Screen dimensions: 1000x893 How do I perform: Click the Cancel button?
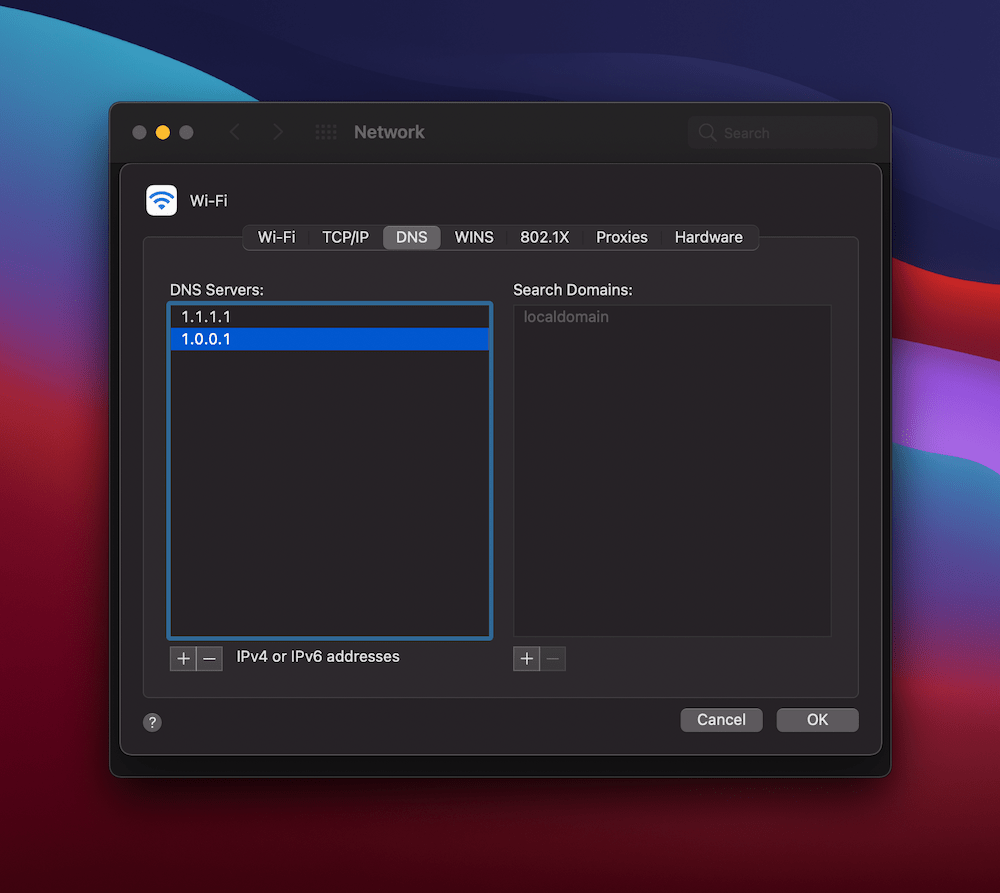coord(721,720)
